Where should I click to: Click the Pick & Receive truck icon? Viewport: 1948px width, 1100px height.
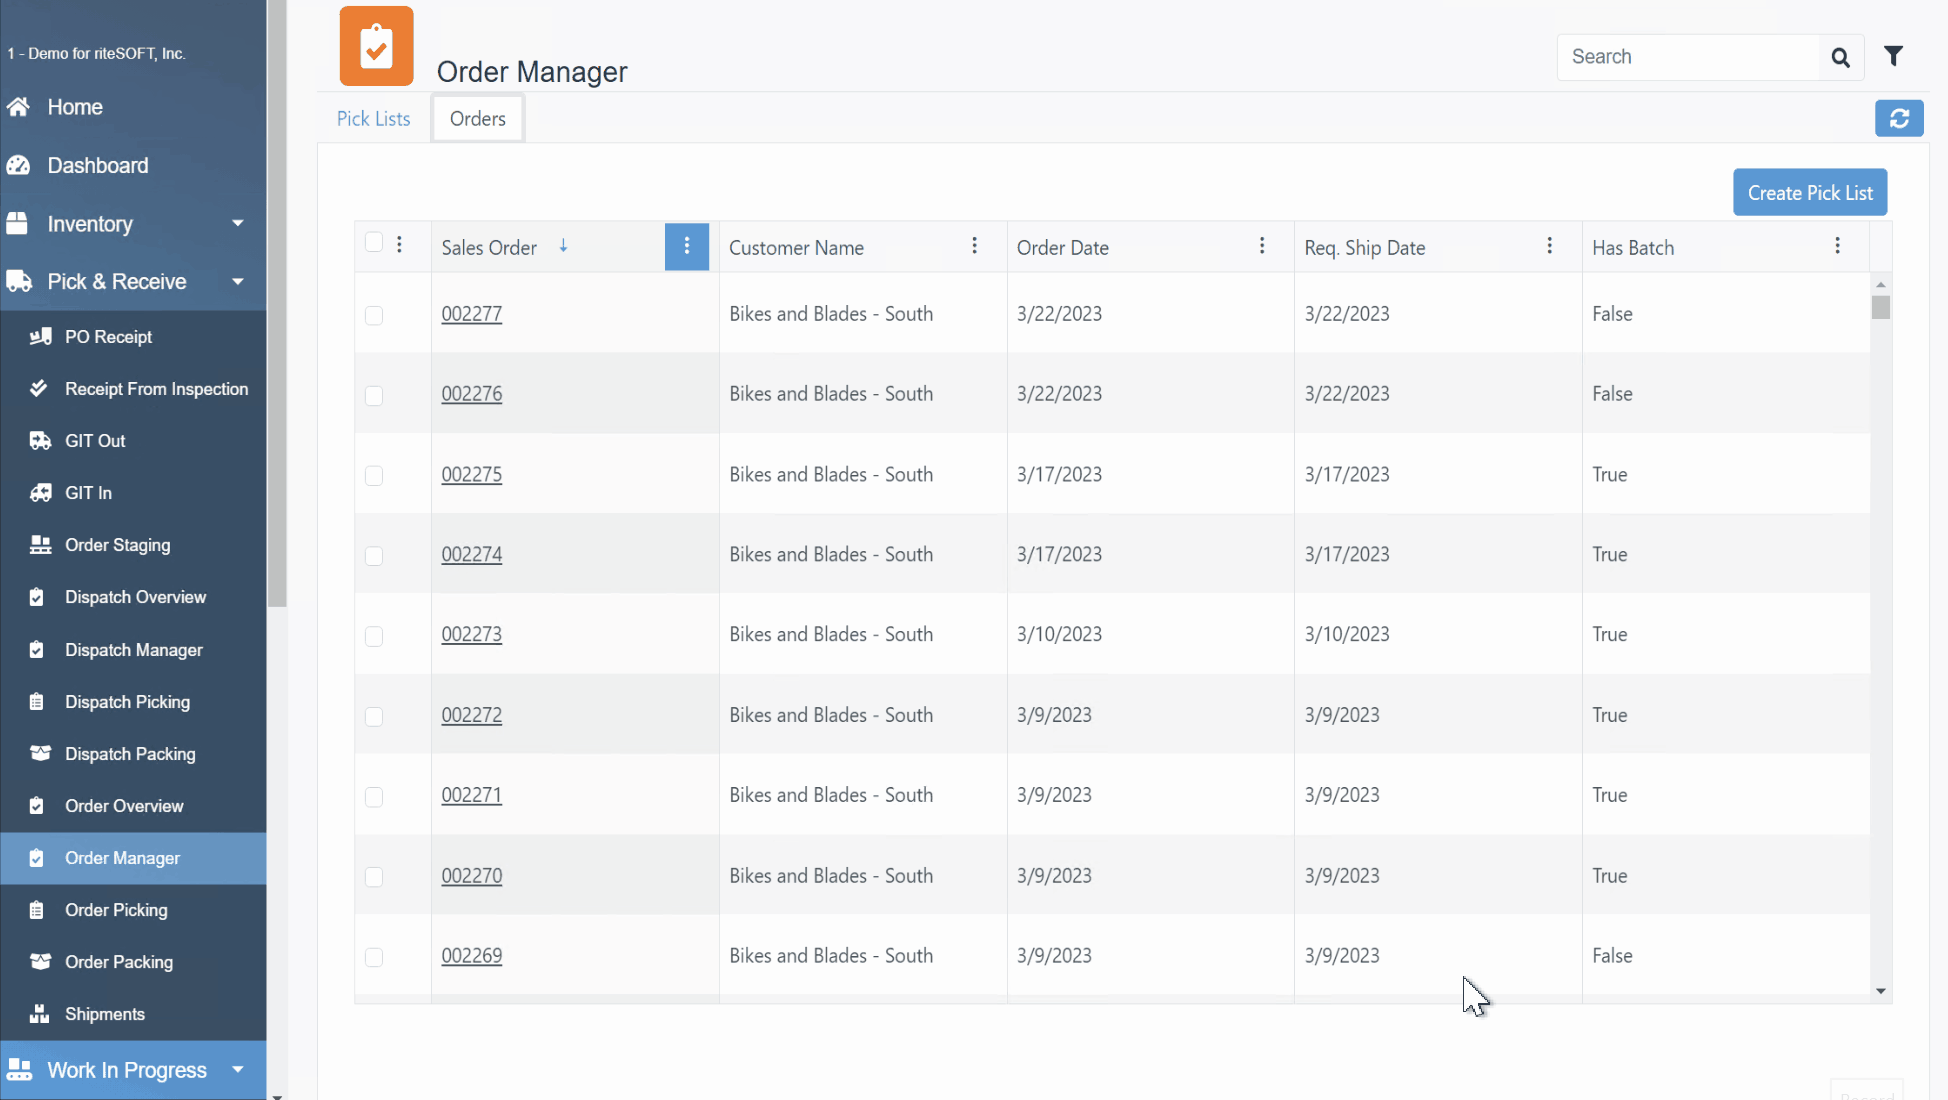[x=18, y=282]
